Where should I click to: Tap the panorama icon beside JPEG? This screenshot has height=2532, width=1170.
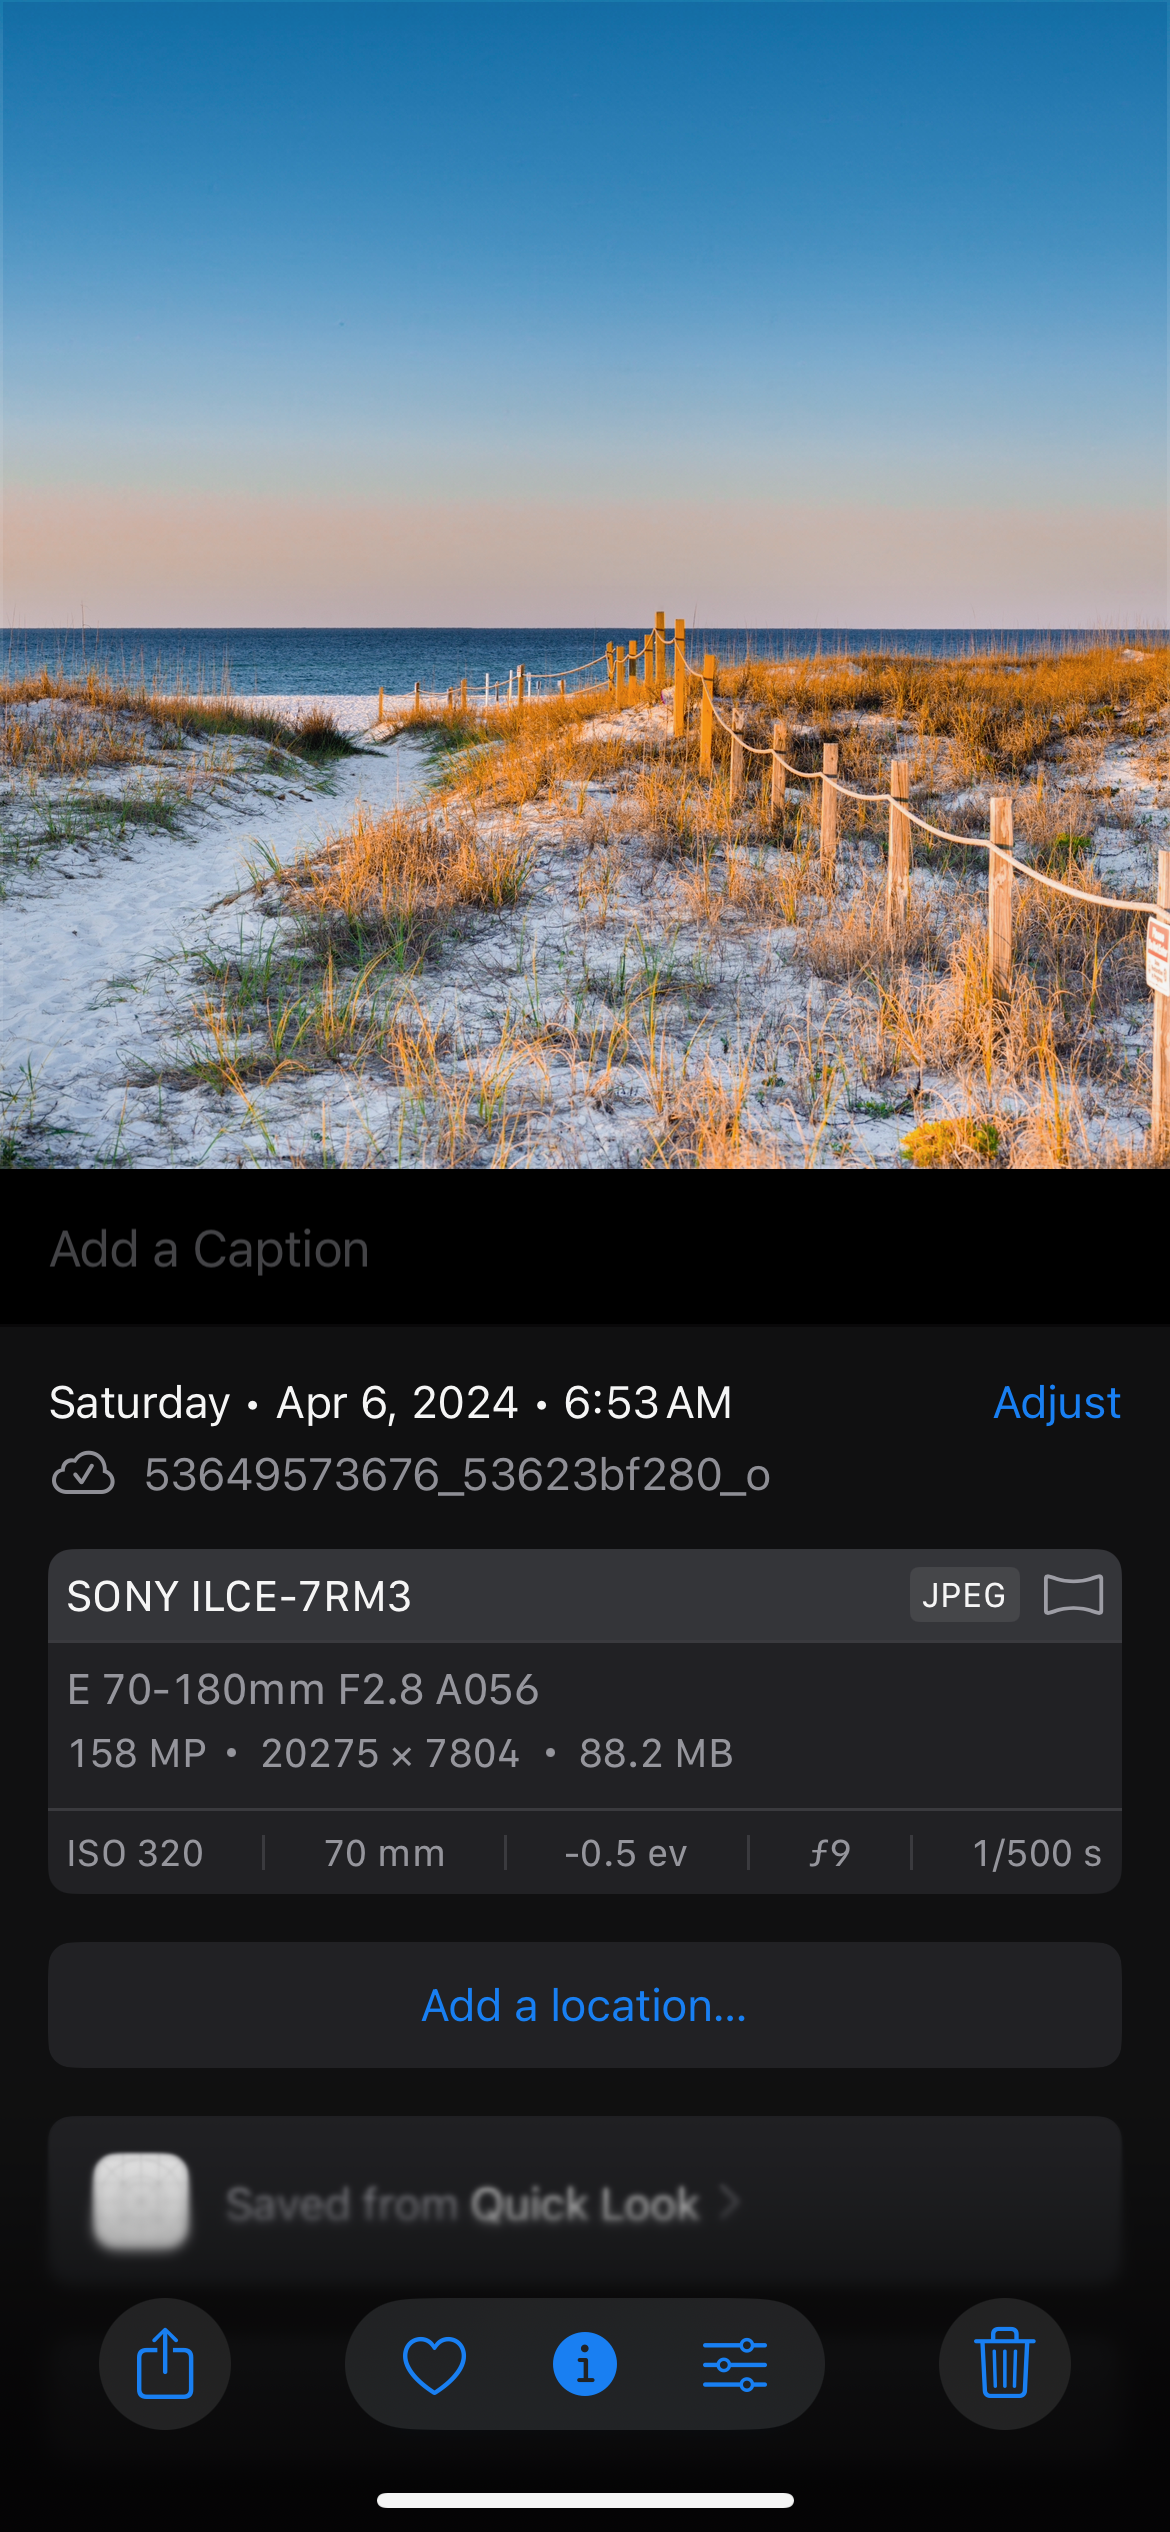[x=1073, y=1594]
